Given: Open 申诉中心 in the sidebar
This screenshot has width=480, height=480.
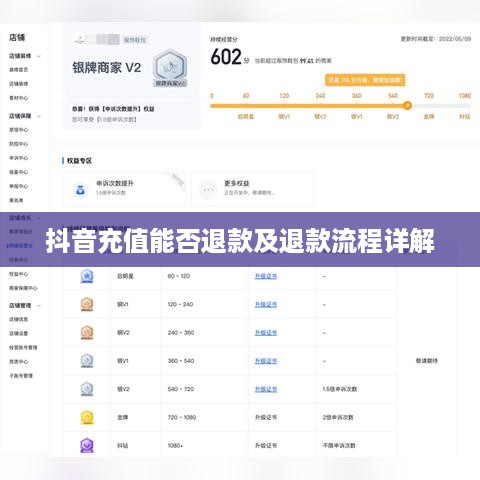Looking at the screenshot, I should point(19,158).
